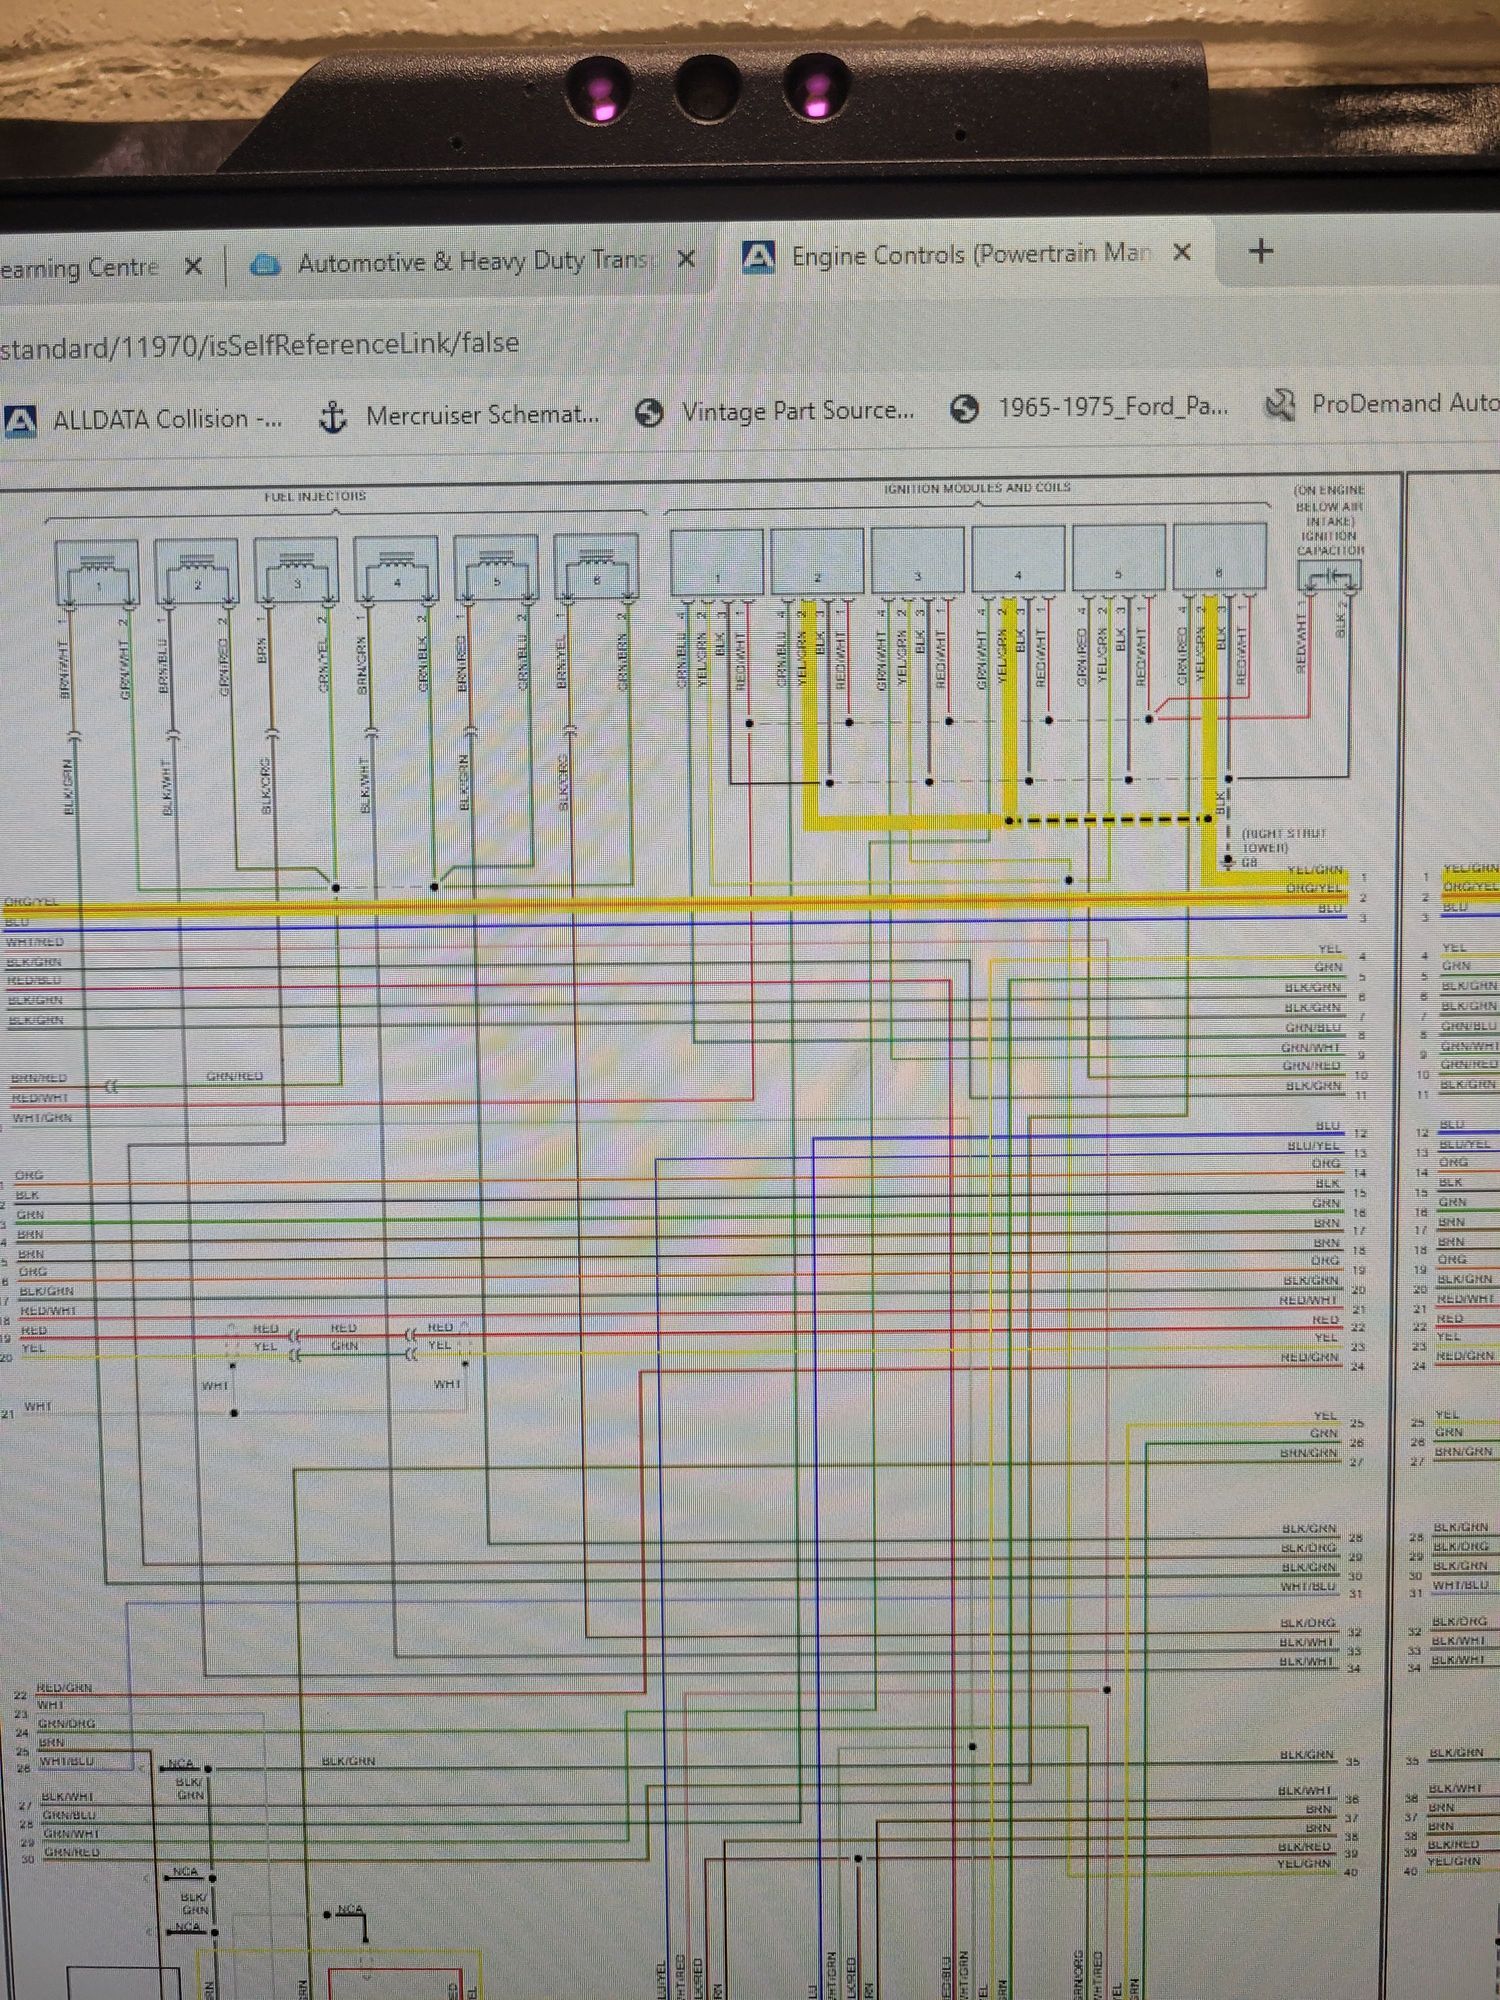Close the Learning Centre tab
This screenshot has height=2000, width=1500.
pyautogui.click(x=193, y=266)
